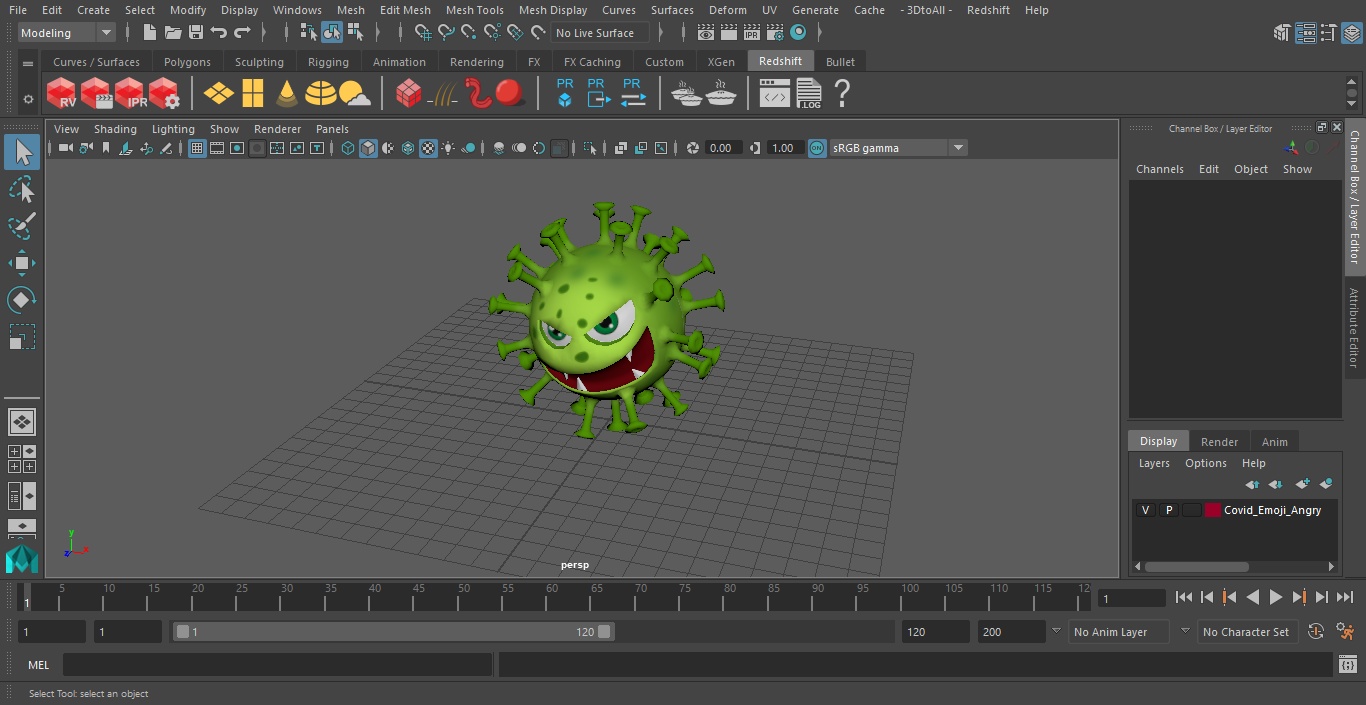Toggle snap to grids magnet icon

click(423, 33)
